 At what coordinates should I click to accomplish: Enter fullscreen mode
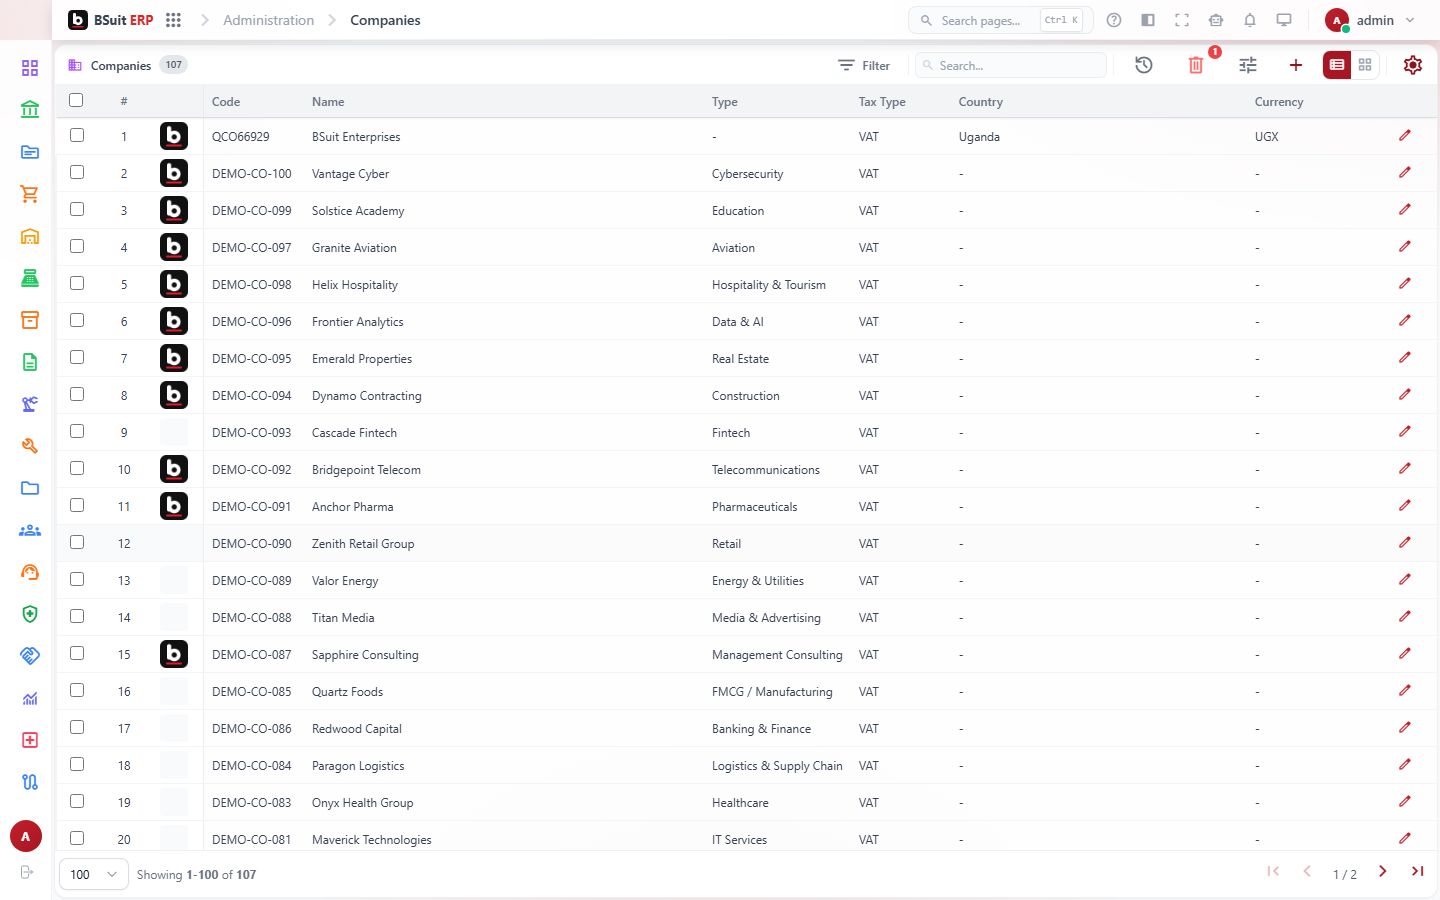click(1182, 20)
